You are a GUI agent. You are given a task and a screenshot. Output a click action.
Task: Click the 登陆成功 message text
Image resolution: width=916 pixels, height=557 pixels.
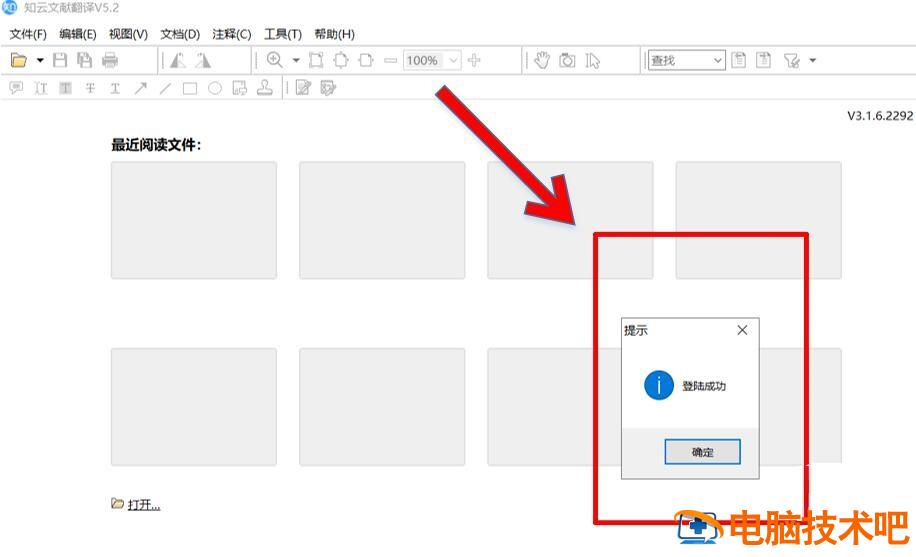(x=704, y=386)
